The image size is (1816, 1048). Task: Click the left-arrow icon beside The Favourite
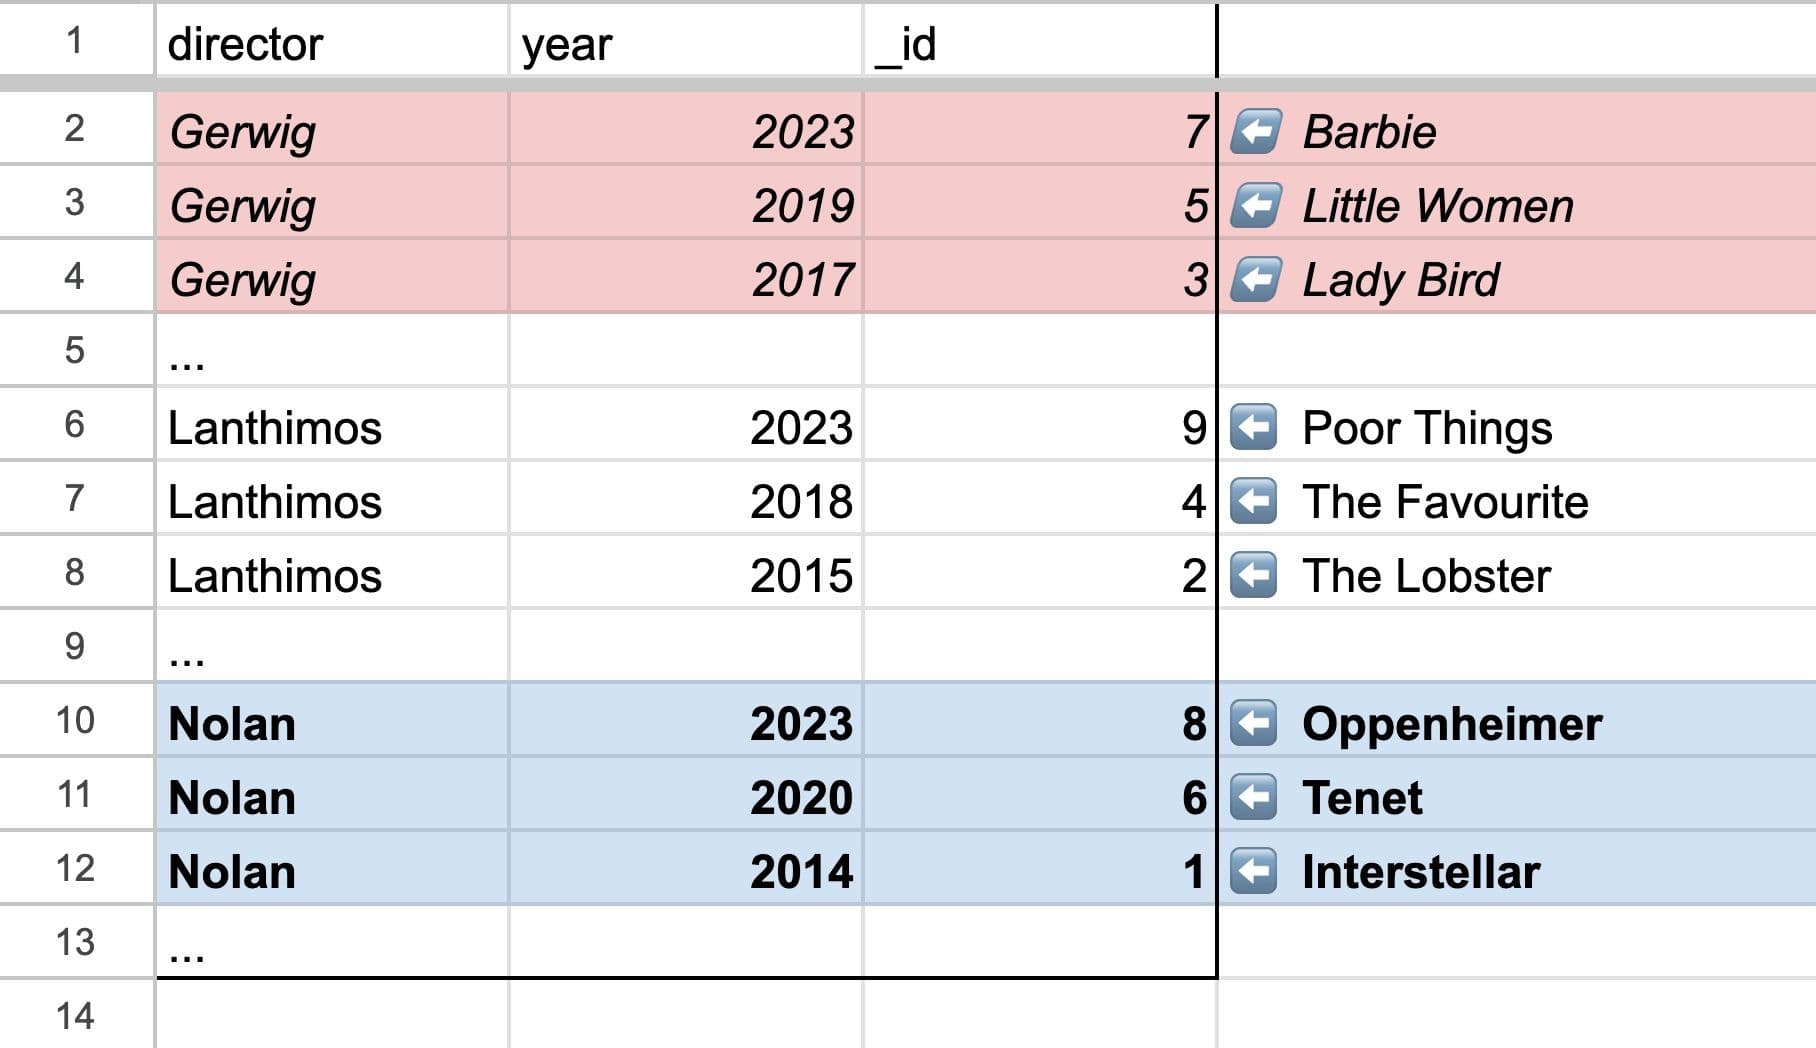pyautogui.click(x=1253, y=501)
